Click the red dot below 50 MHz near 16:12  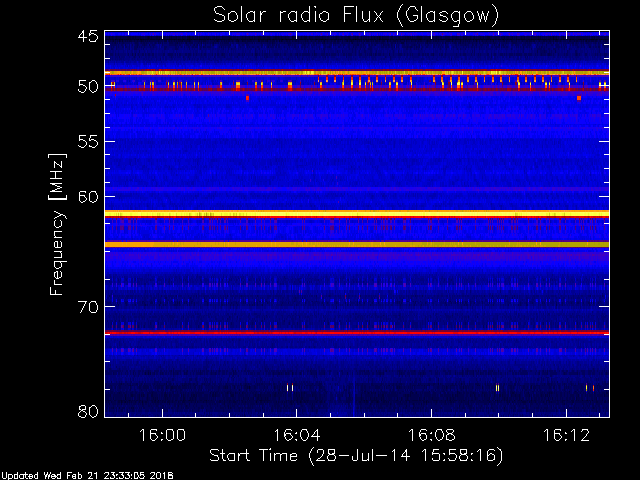click(x=579, y=98)
